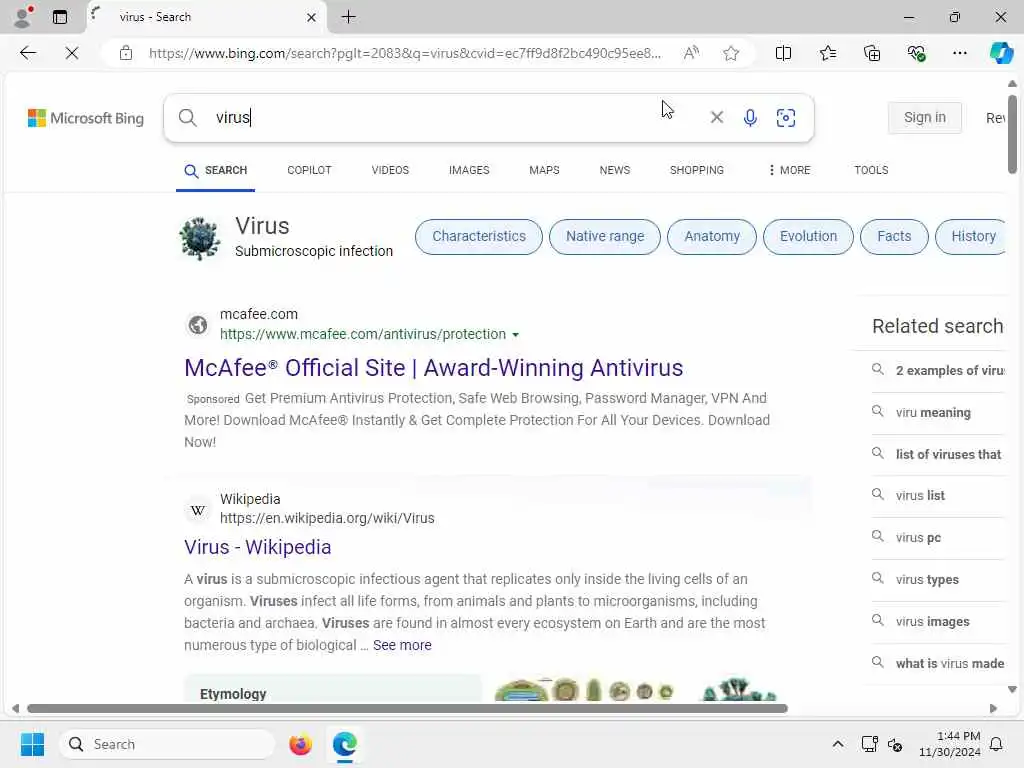
Task: Click the browser back arrow
Action: coord(27,53)
